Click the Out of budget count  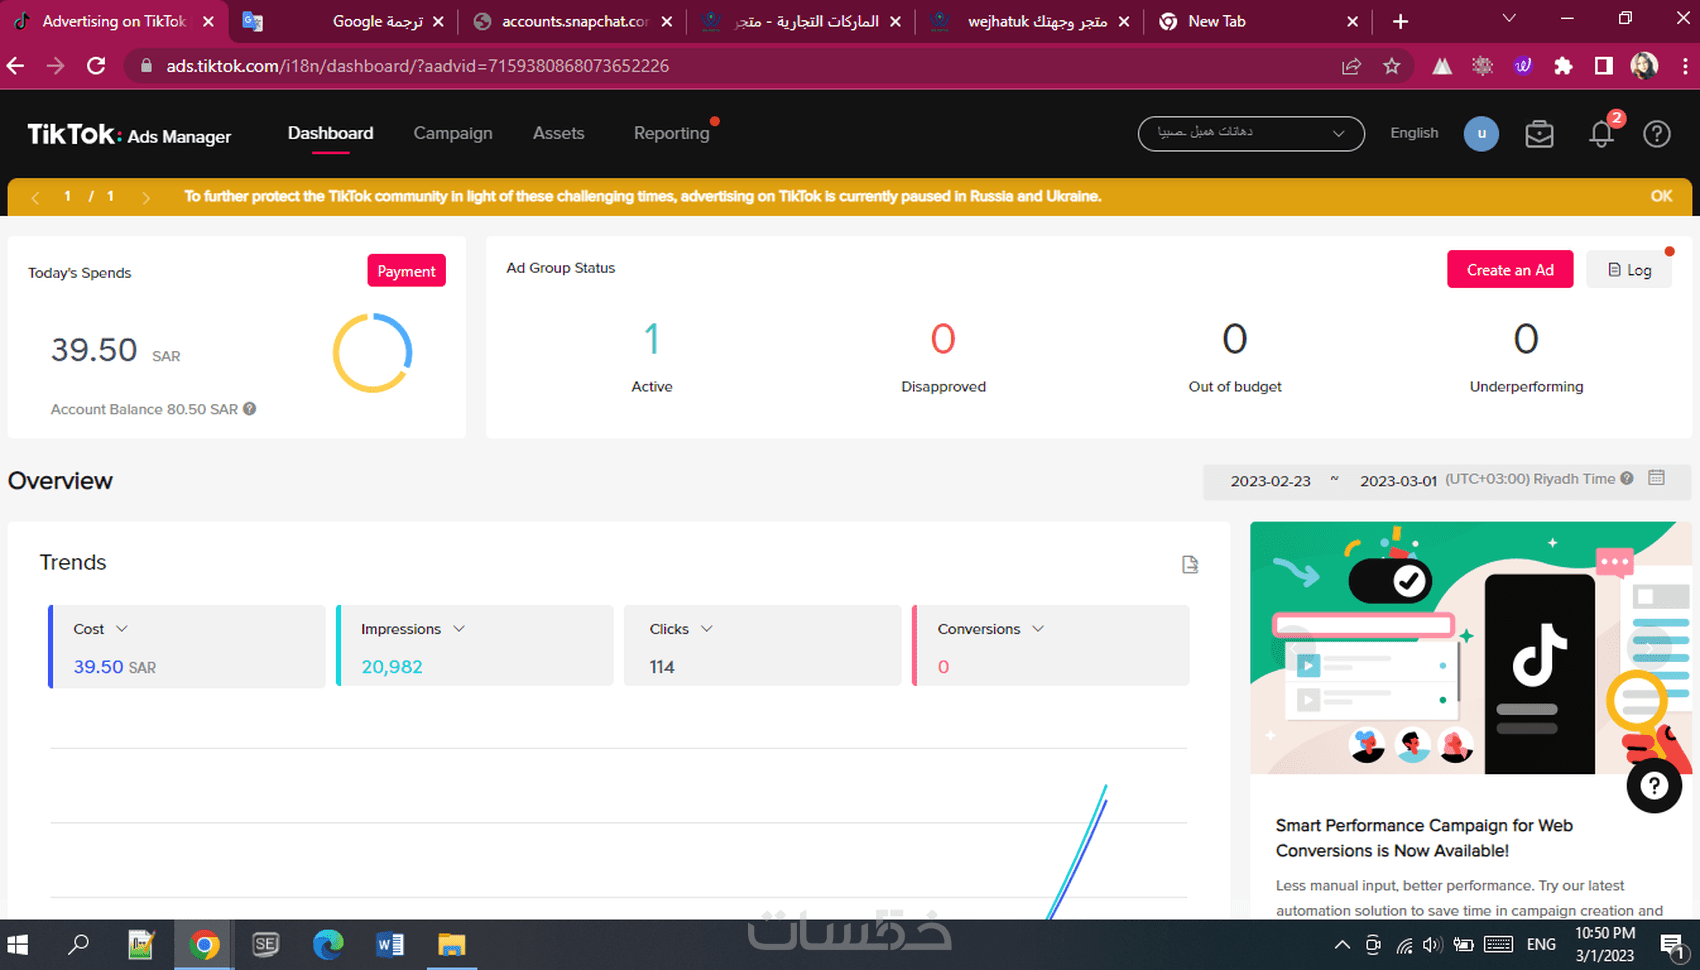[x=1235, y=340]
